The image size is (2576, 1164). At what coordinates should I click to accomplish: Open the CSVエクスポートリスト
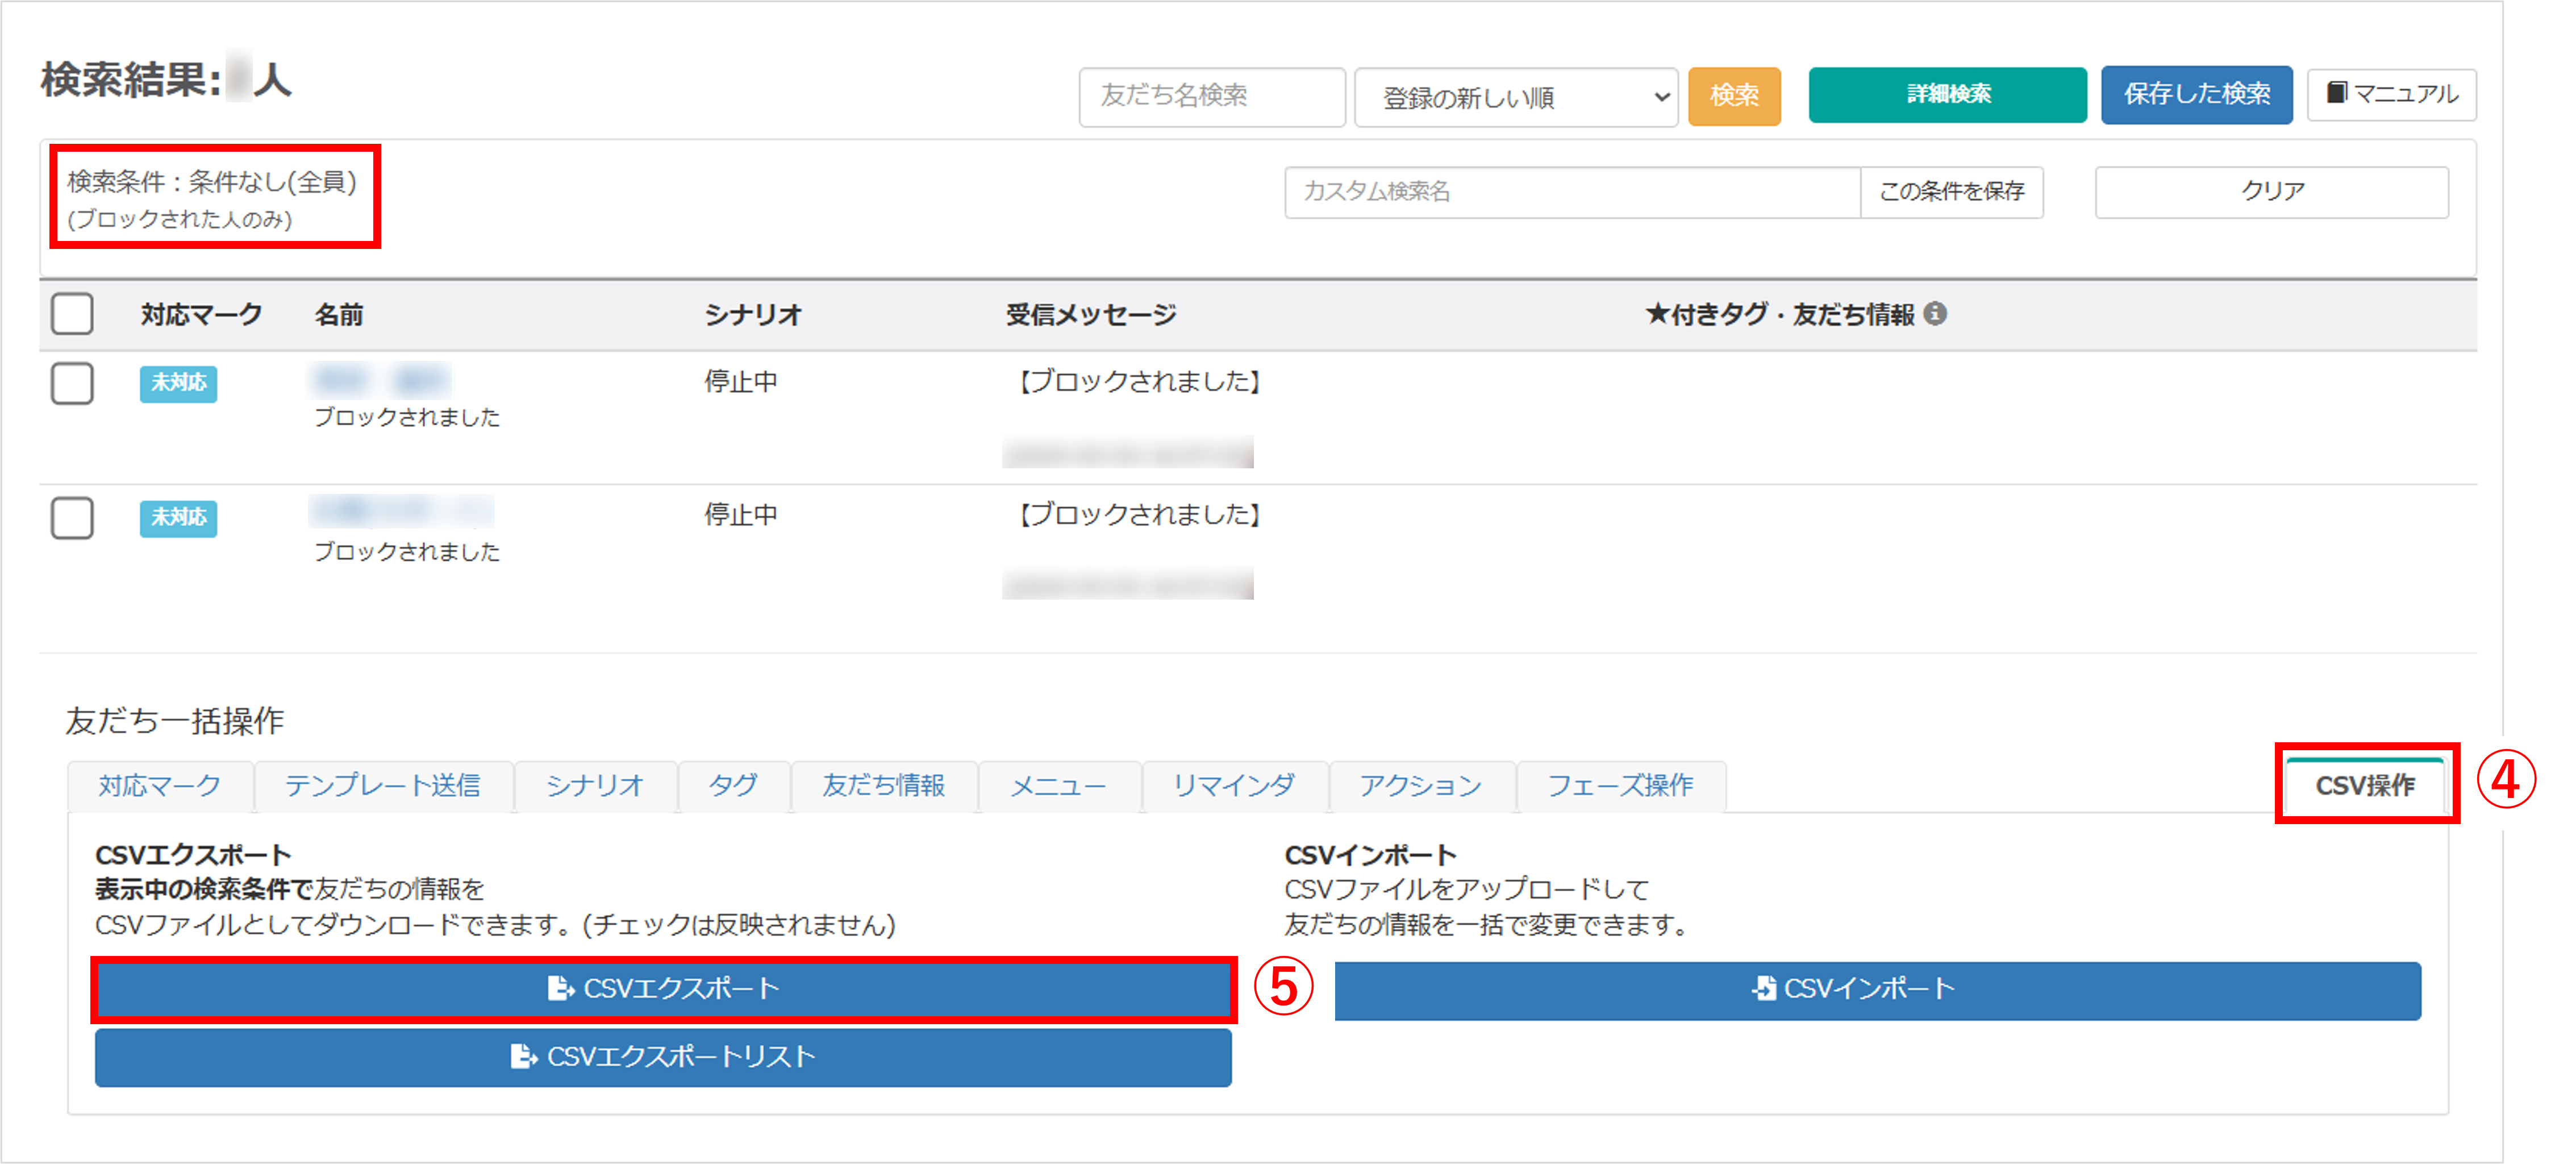pyautogui.click(x=663, y=1057)
